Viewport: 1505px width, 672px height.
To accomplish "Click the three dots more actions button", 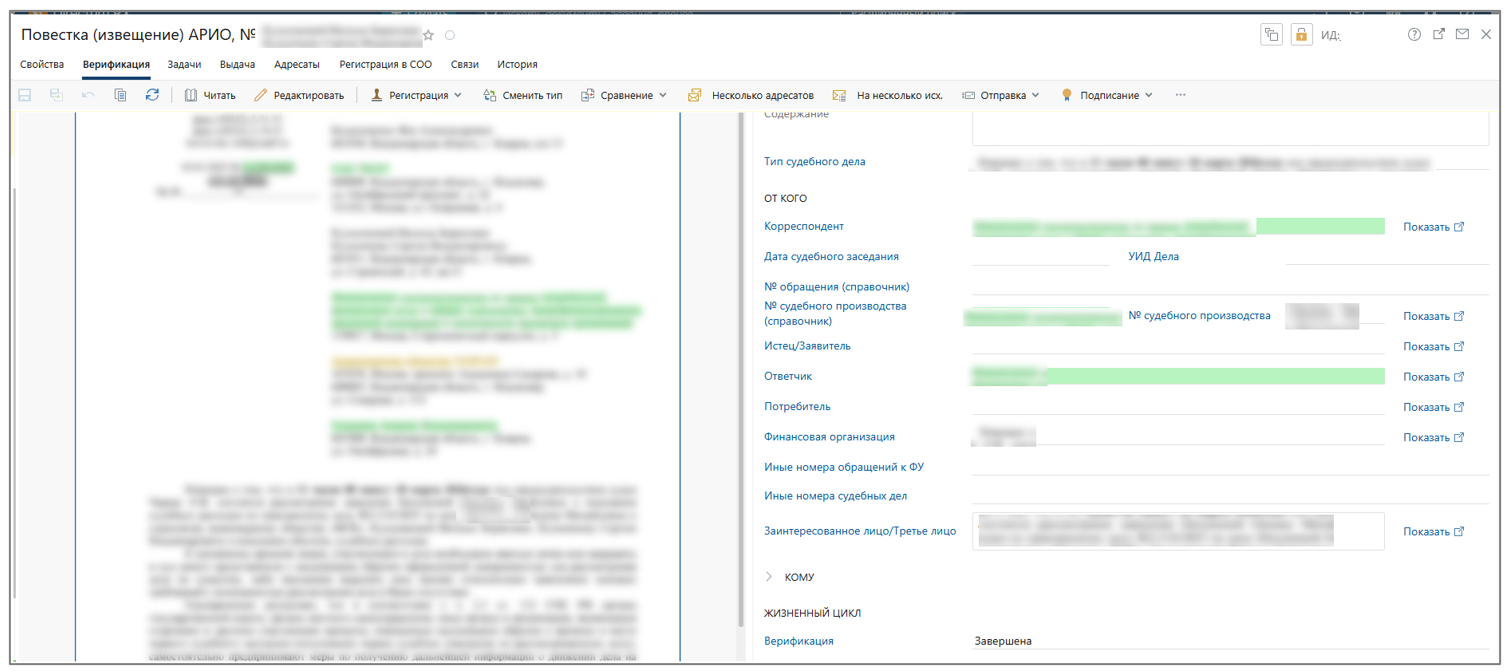I will point(1181,95).
